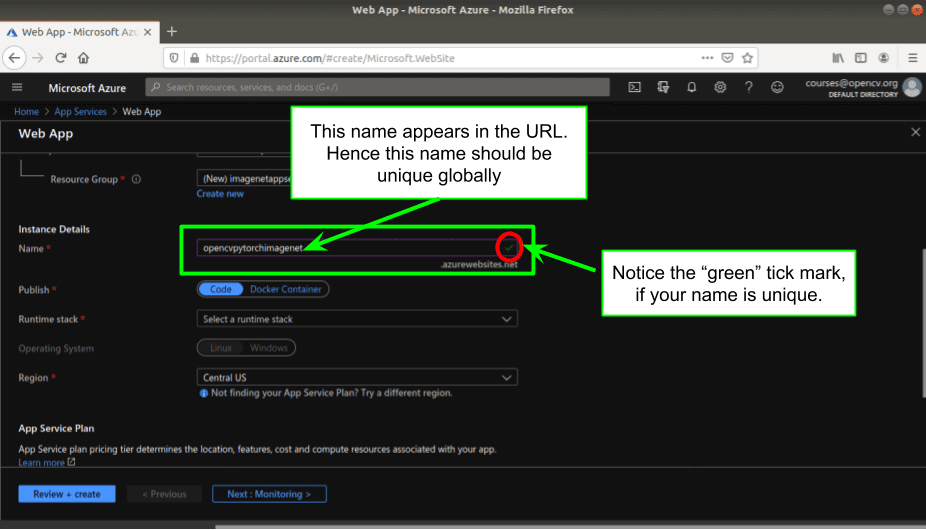Image resolution: width=926 pixels, height=530 pixels.
Task: Click the App Service Plan heading
Action: [x=56, y=428]
